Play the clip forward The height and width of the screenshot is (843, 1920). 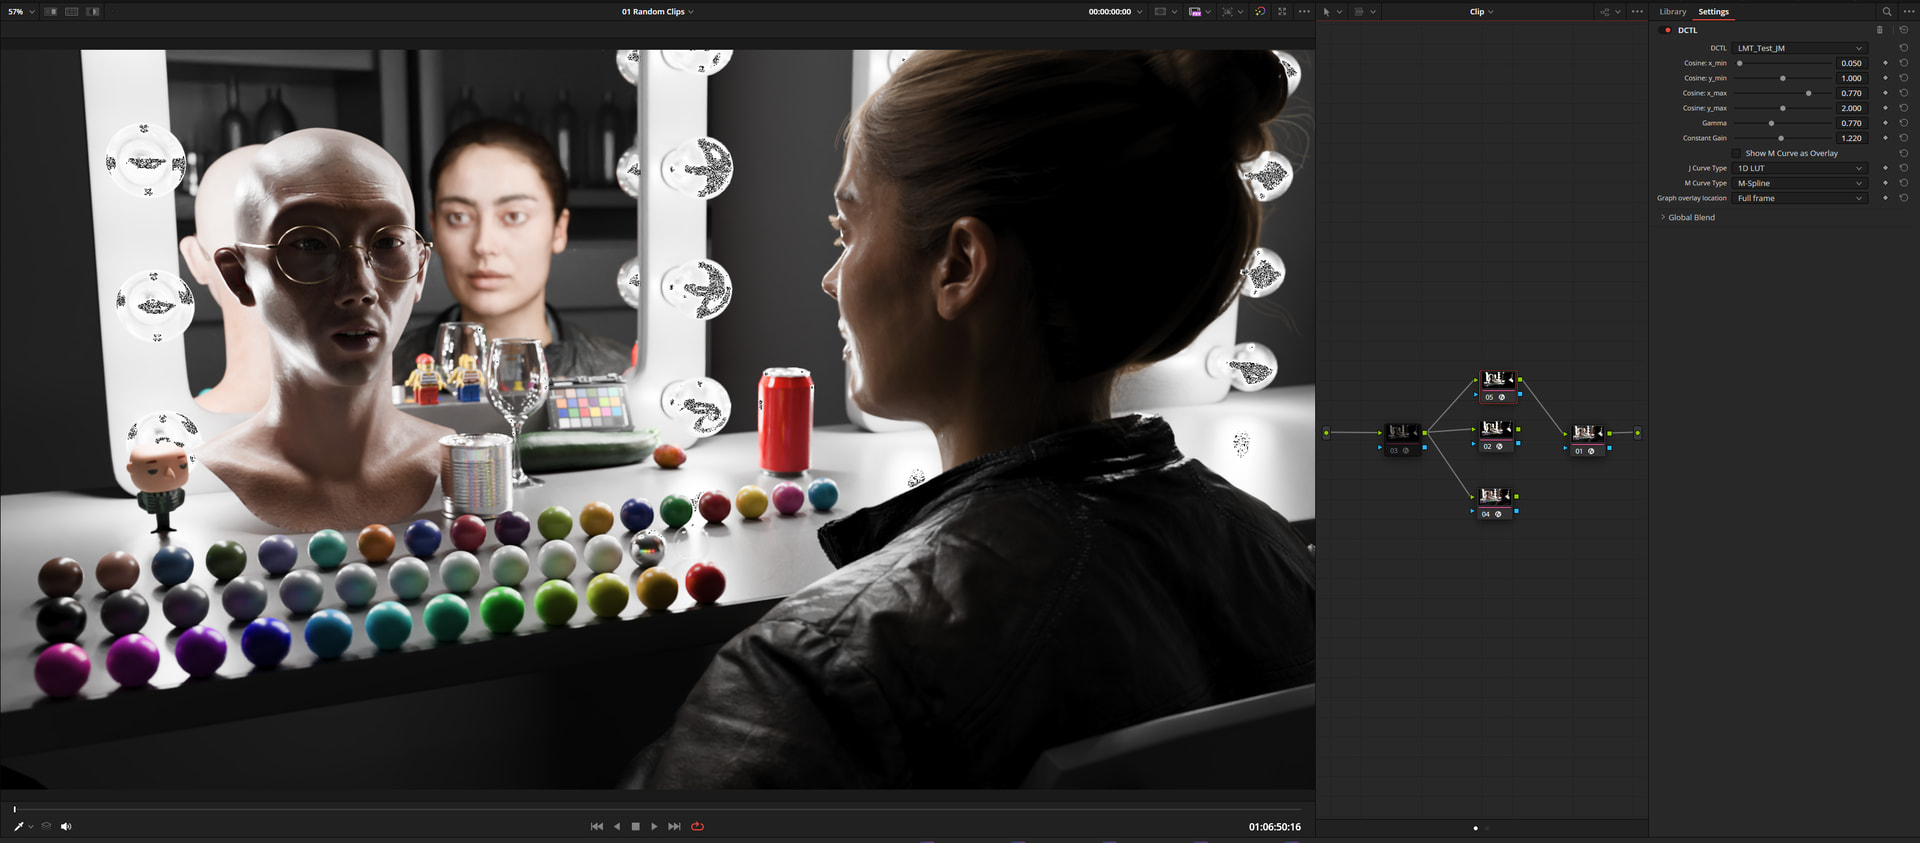(x=654, y=826)
